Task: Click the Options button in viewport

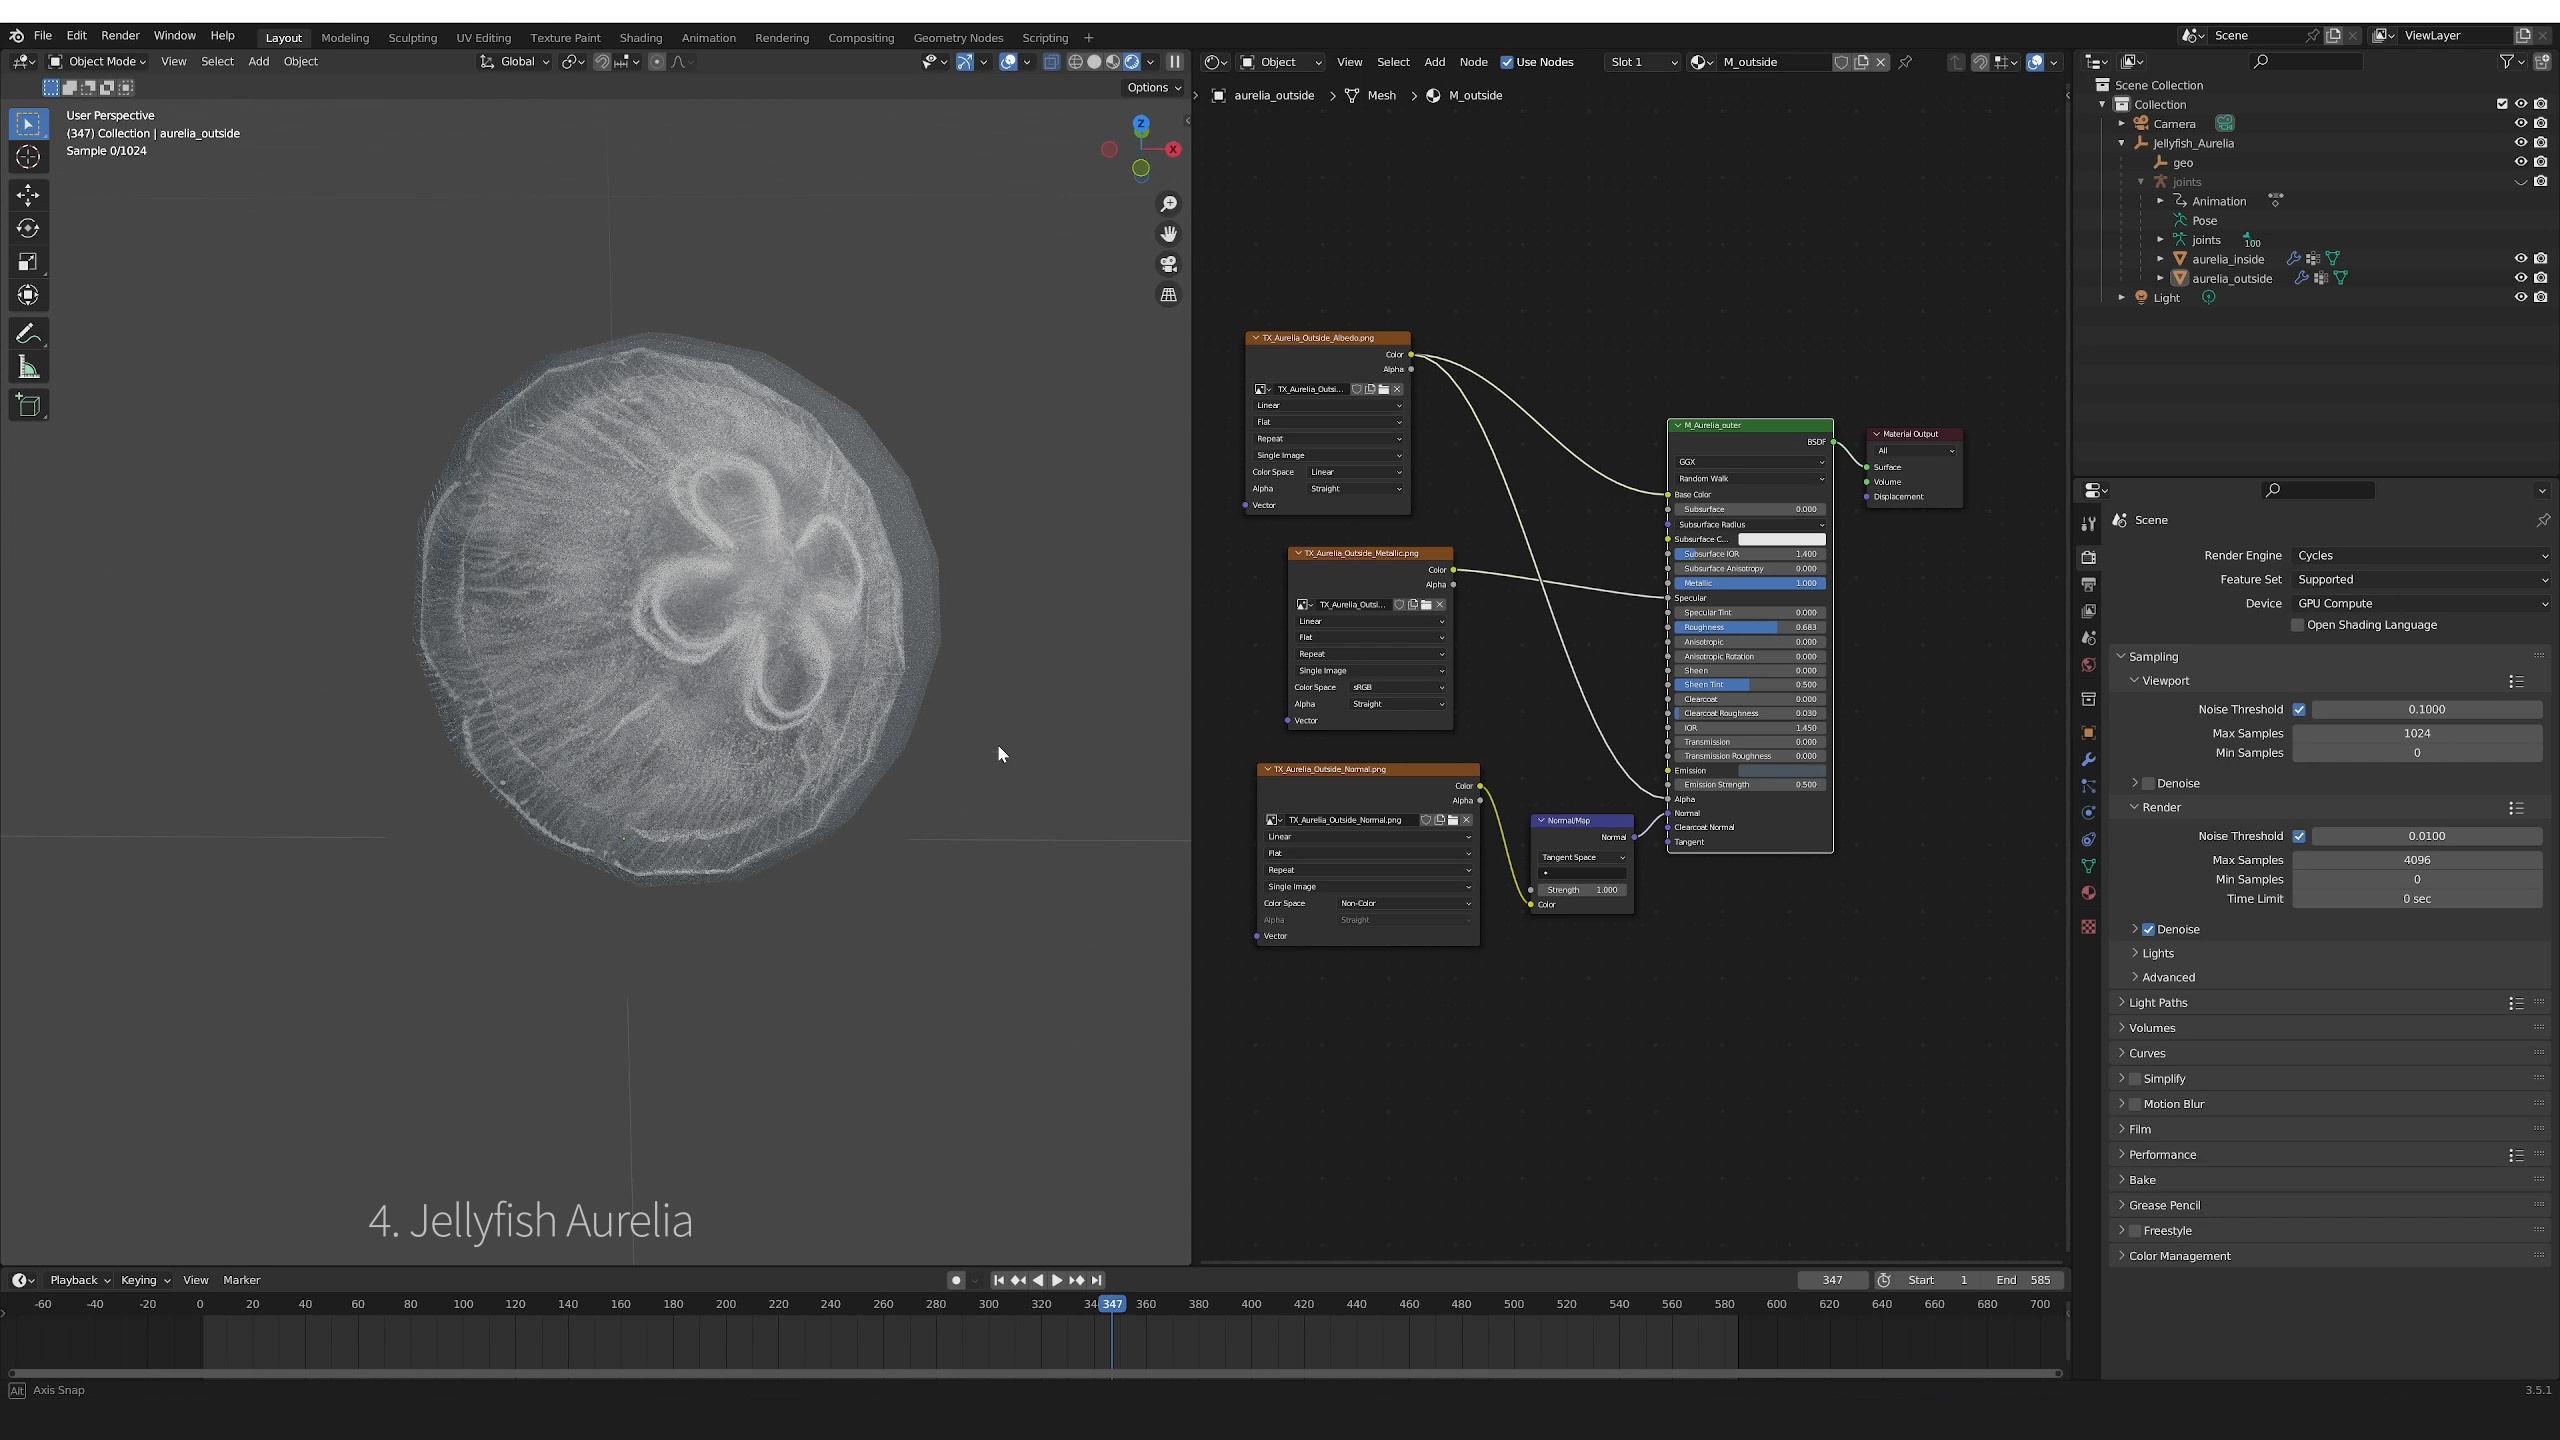Action: tap(1153, 88)
